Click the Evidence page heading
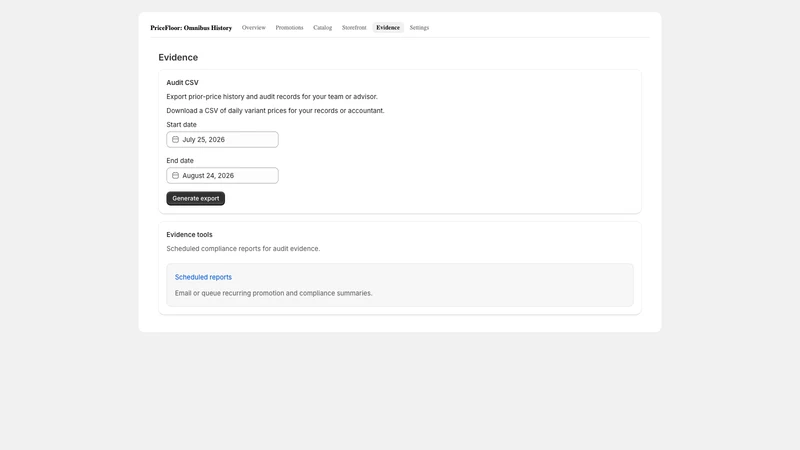The height and width of the screenshot is (450, 800). tap(178, 57)
